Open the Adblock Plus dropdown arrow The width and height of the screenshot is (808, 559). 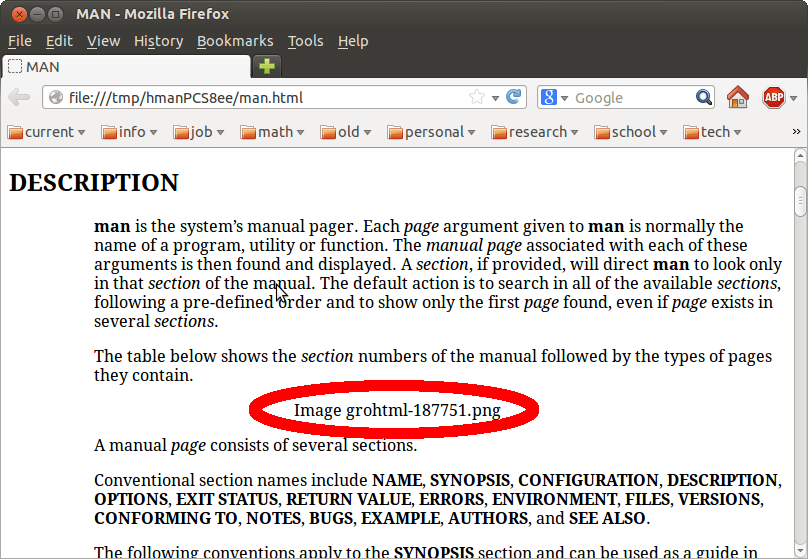point(793,98)
